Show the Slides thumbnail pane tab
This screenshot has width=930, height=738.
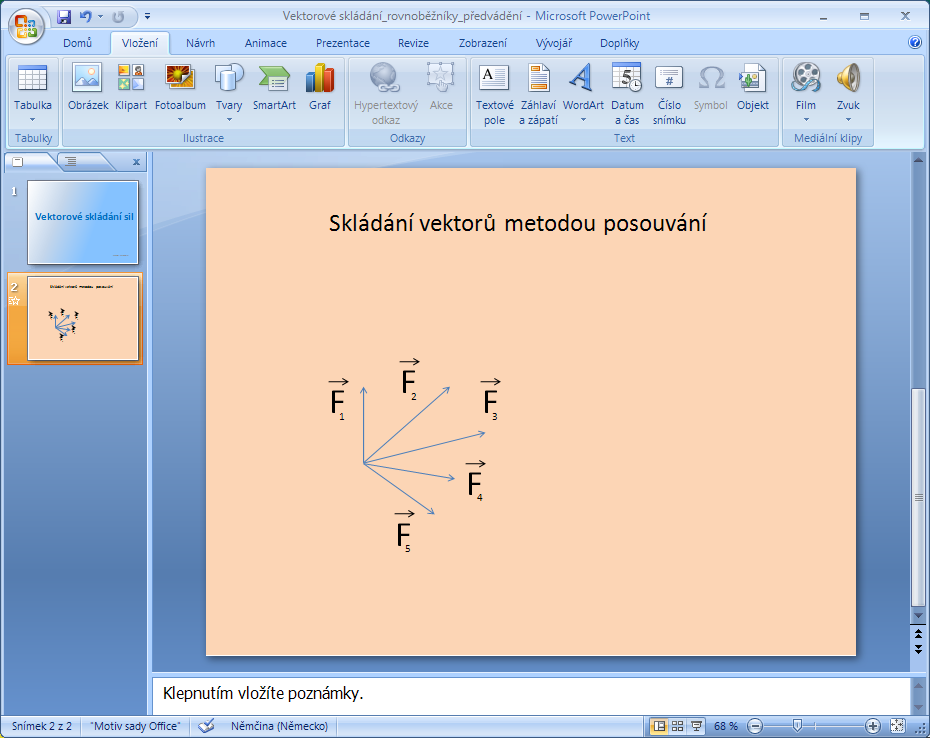tap(18, 161)
